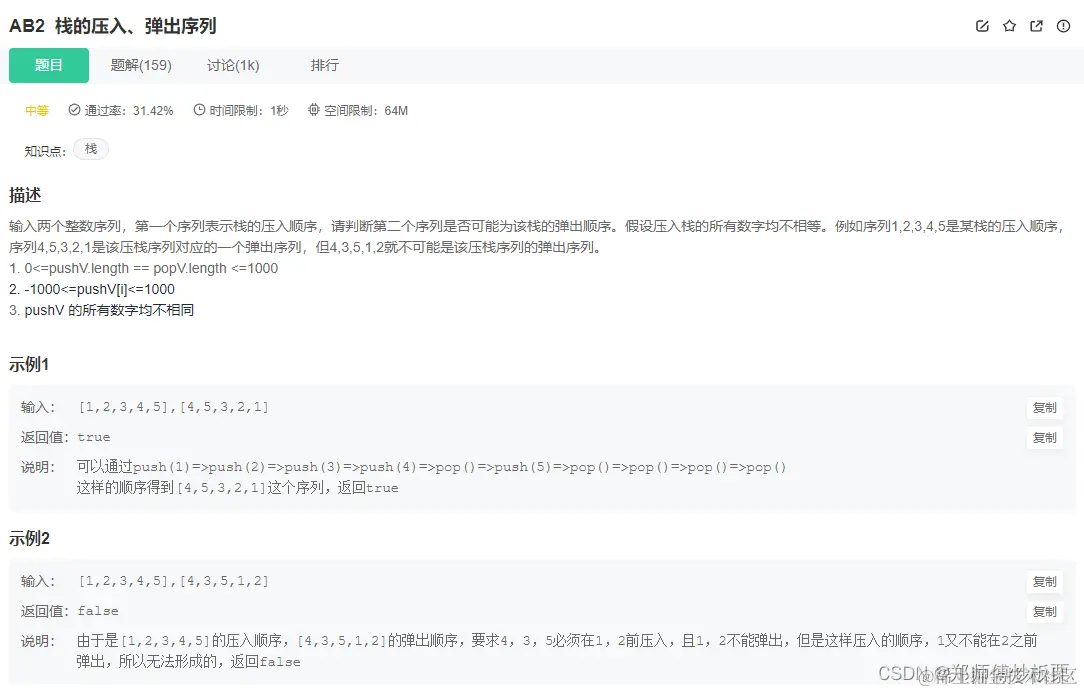Open the share/external link icon
Screen dimensions: 1084x693
(x=1036, y=26)
